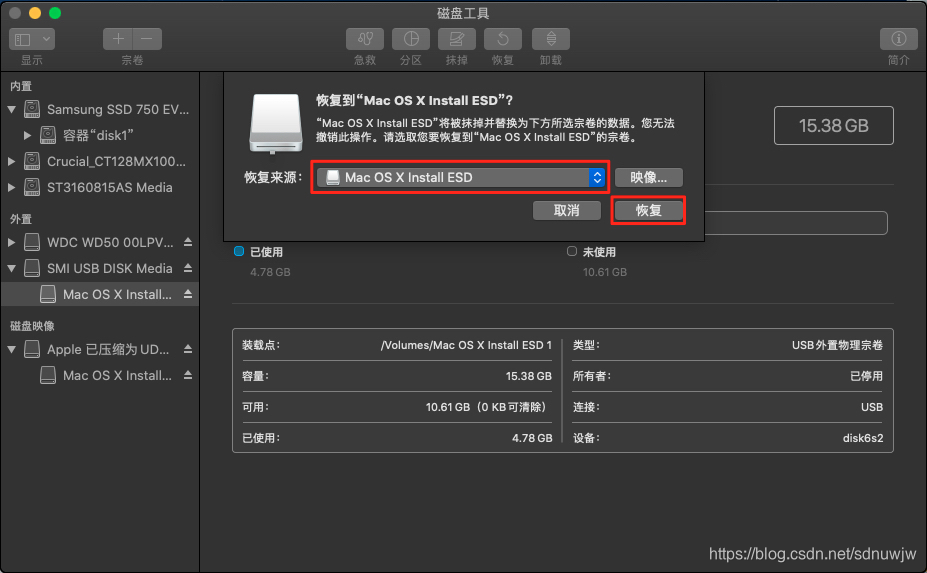The image size is (927, 573).
Task: Click the sidebar view (显示) icon
Action: (23, 40)
